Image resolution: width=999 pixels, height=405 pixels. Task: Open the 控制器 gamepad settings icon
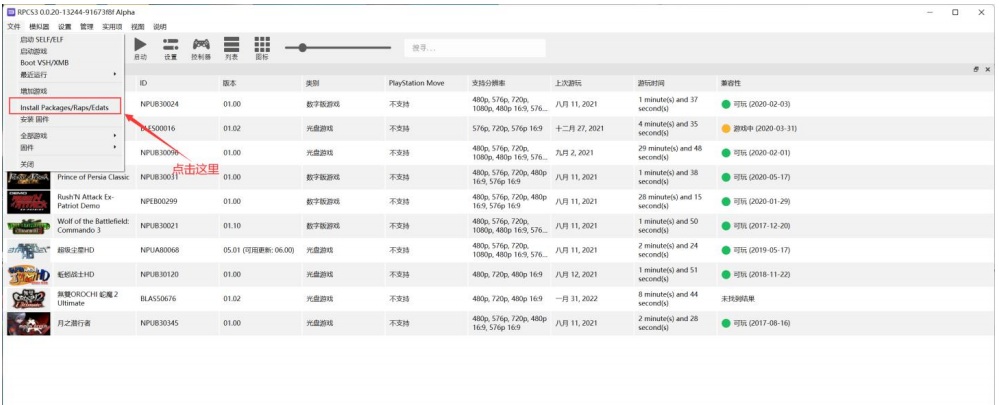tap(201, 47)
